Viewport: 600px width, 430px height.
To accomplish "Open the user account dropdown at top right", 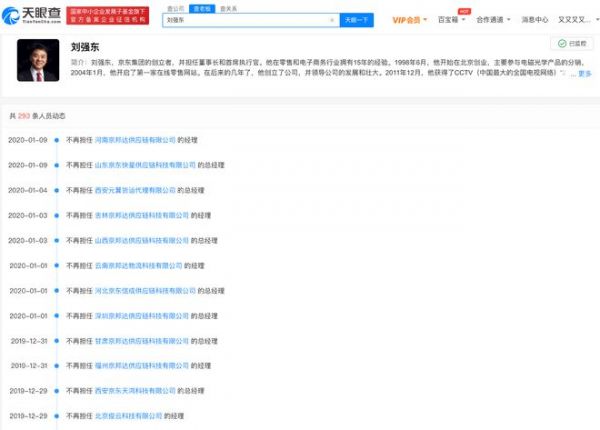I will coord(578,20).
